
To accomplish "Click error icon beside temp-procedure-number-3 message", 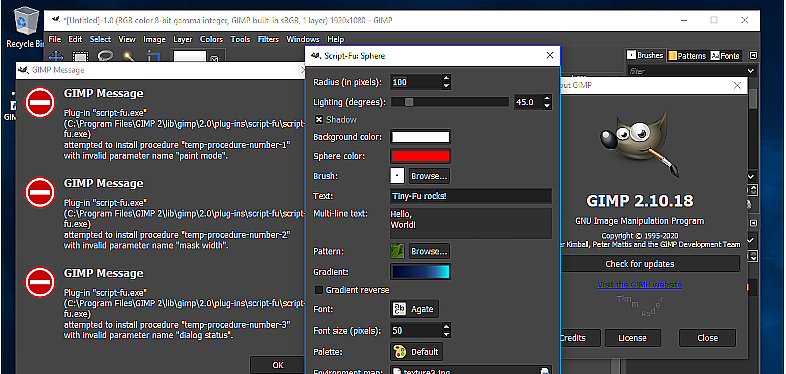I will click(x=40, y=282).
